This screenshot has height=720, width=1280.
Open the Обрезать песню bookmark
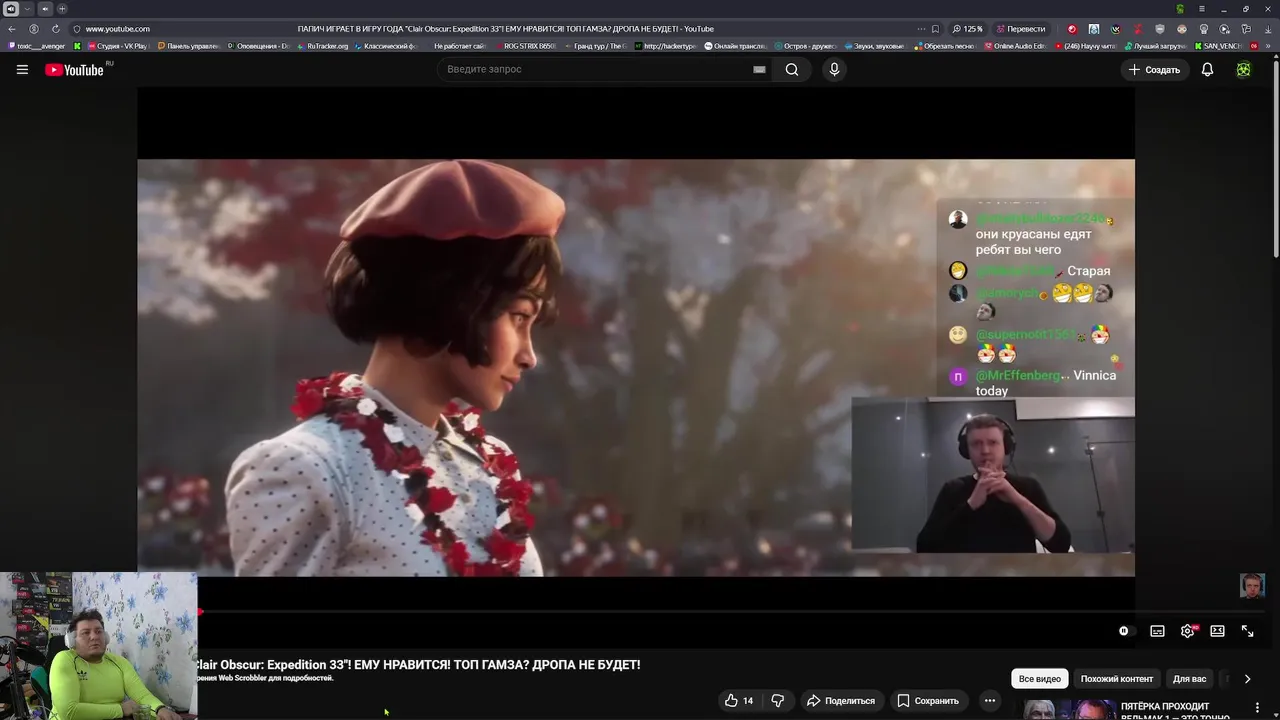945,46
